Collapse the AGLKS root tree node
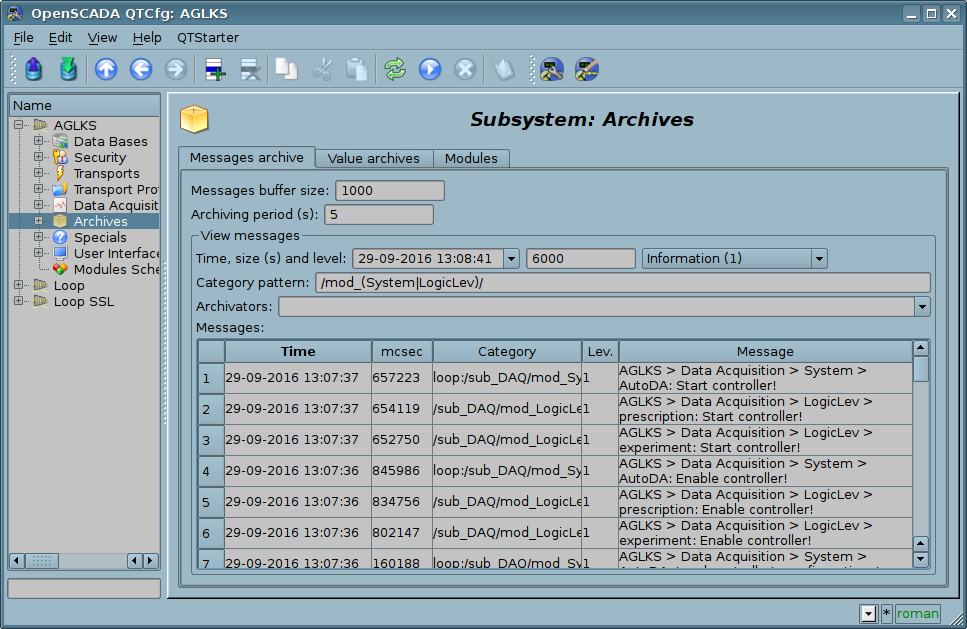Image resolution: width=967 pixels, height=629 pixels. pyautogui.click(x=18, y=125)
